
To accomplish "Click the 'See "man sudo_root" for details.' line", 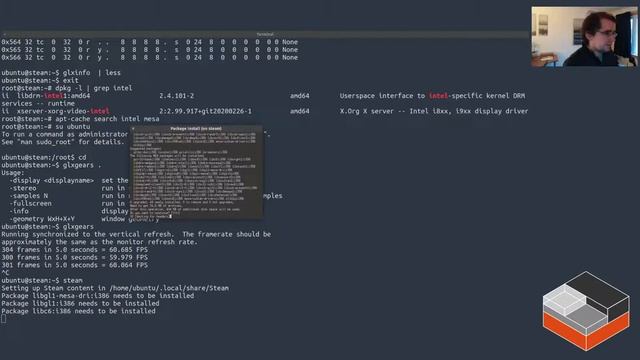I will pos(62,142).
